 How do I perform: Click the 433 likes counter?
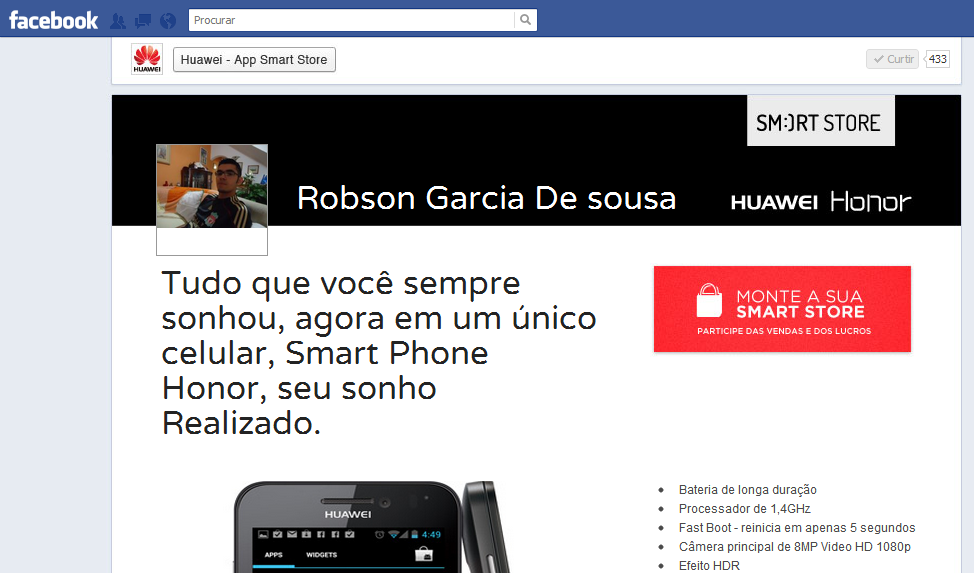pyautogui.click(x=937, y=59)
